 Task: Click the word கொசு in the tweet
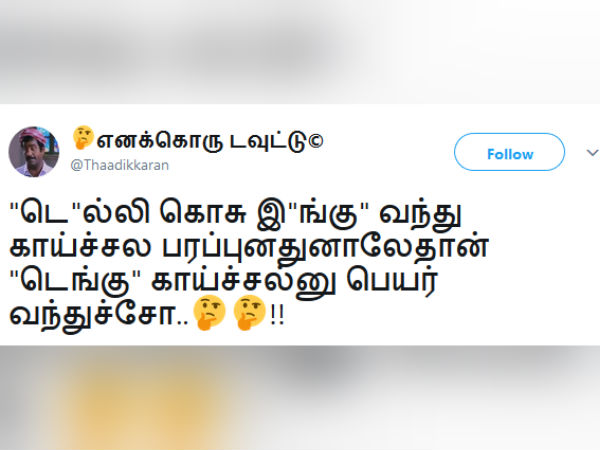(203, 213)
